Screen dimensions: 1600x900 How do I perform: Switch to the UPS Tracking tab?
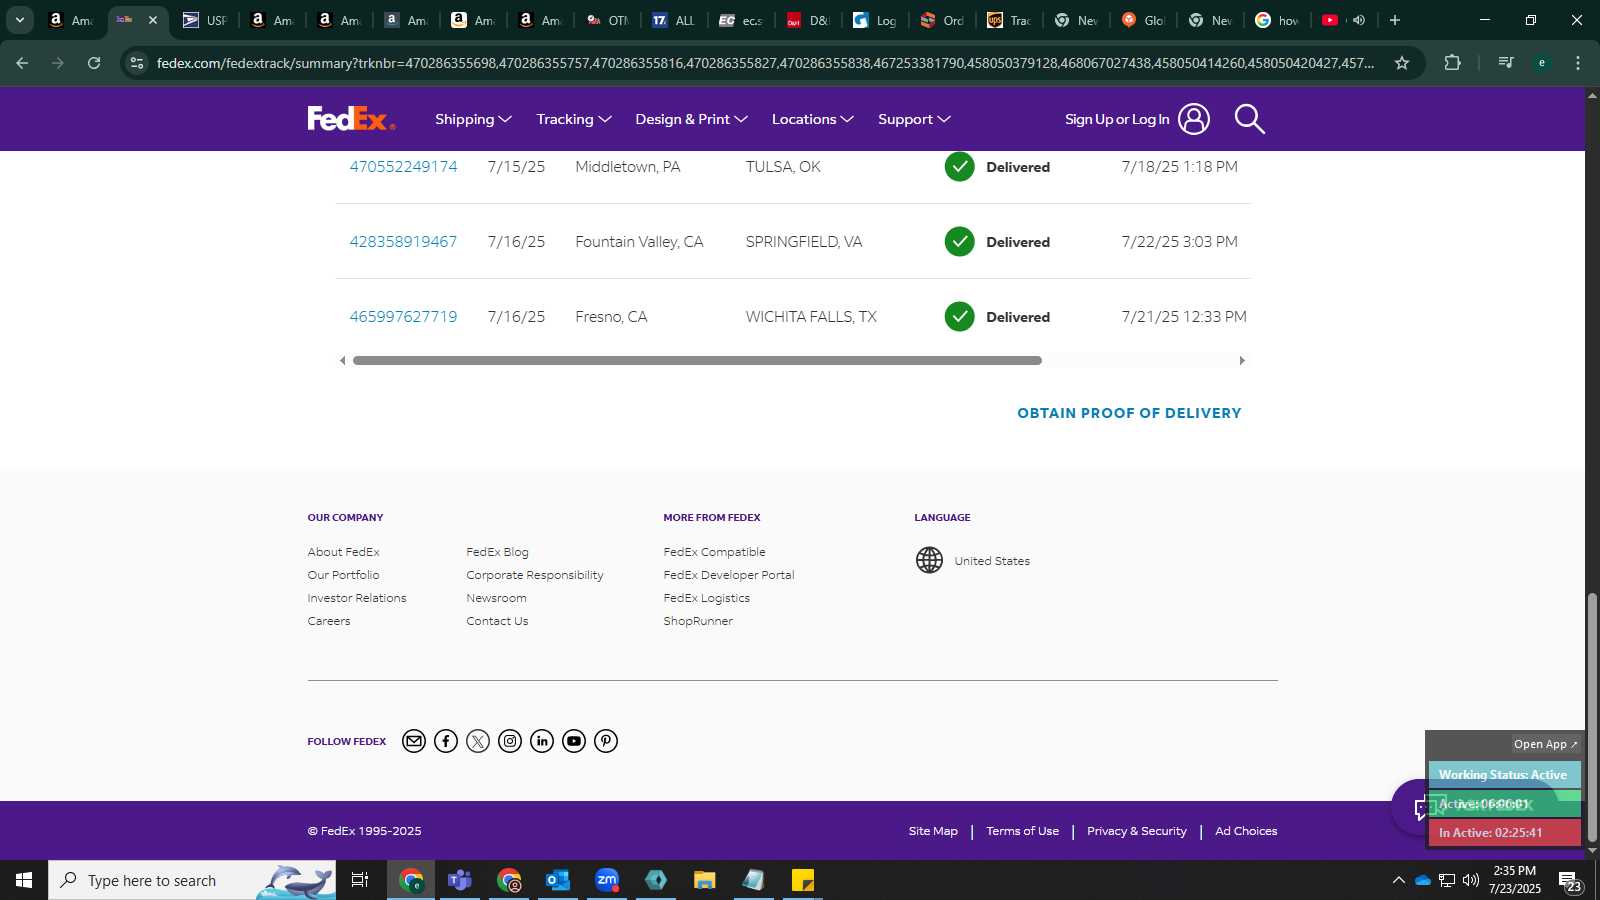[1009, 20]
